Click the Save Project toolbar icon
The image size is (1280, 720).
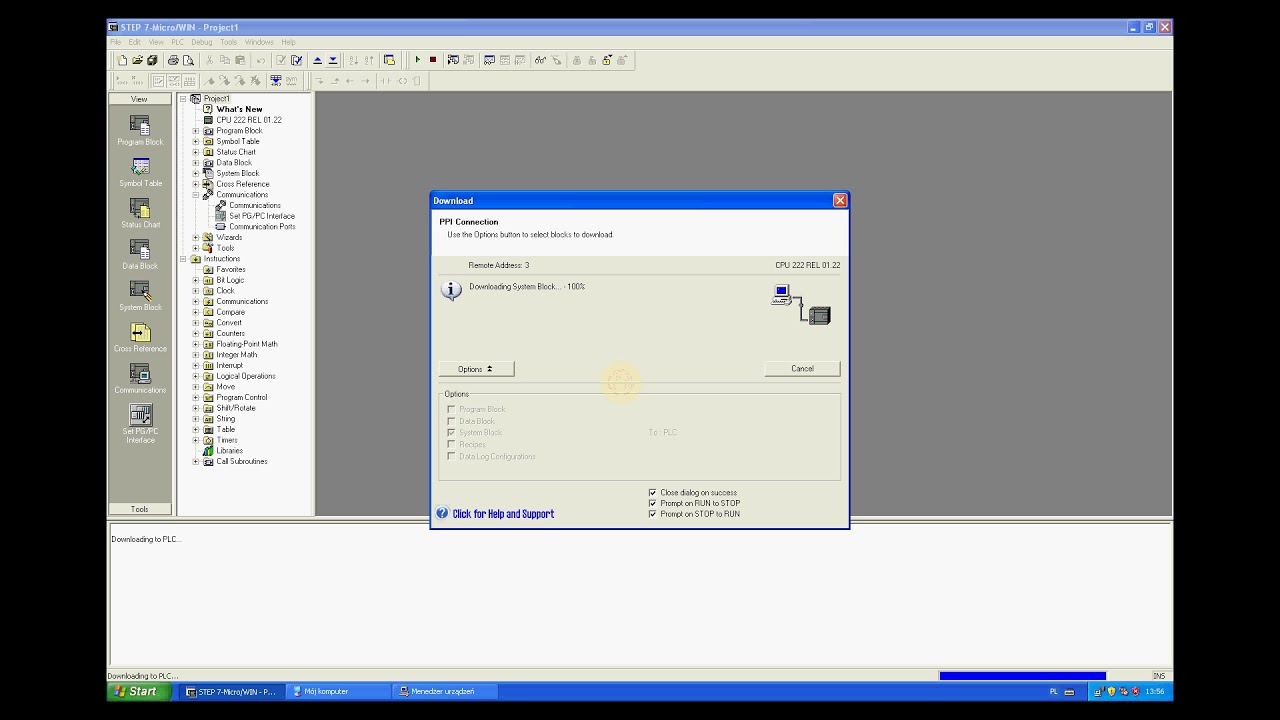point(152,60)
